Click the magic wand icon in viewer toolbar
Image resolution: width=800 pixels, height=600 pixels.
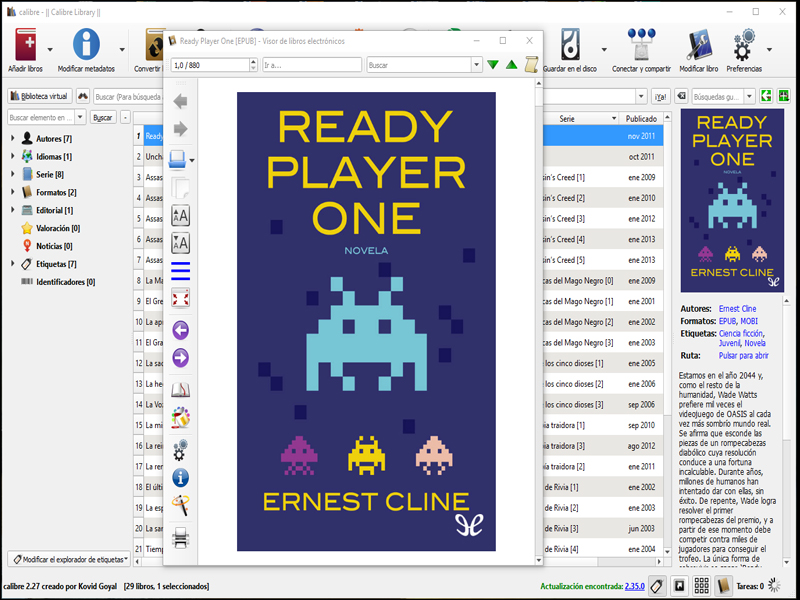coord(181,505)
